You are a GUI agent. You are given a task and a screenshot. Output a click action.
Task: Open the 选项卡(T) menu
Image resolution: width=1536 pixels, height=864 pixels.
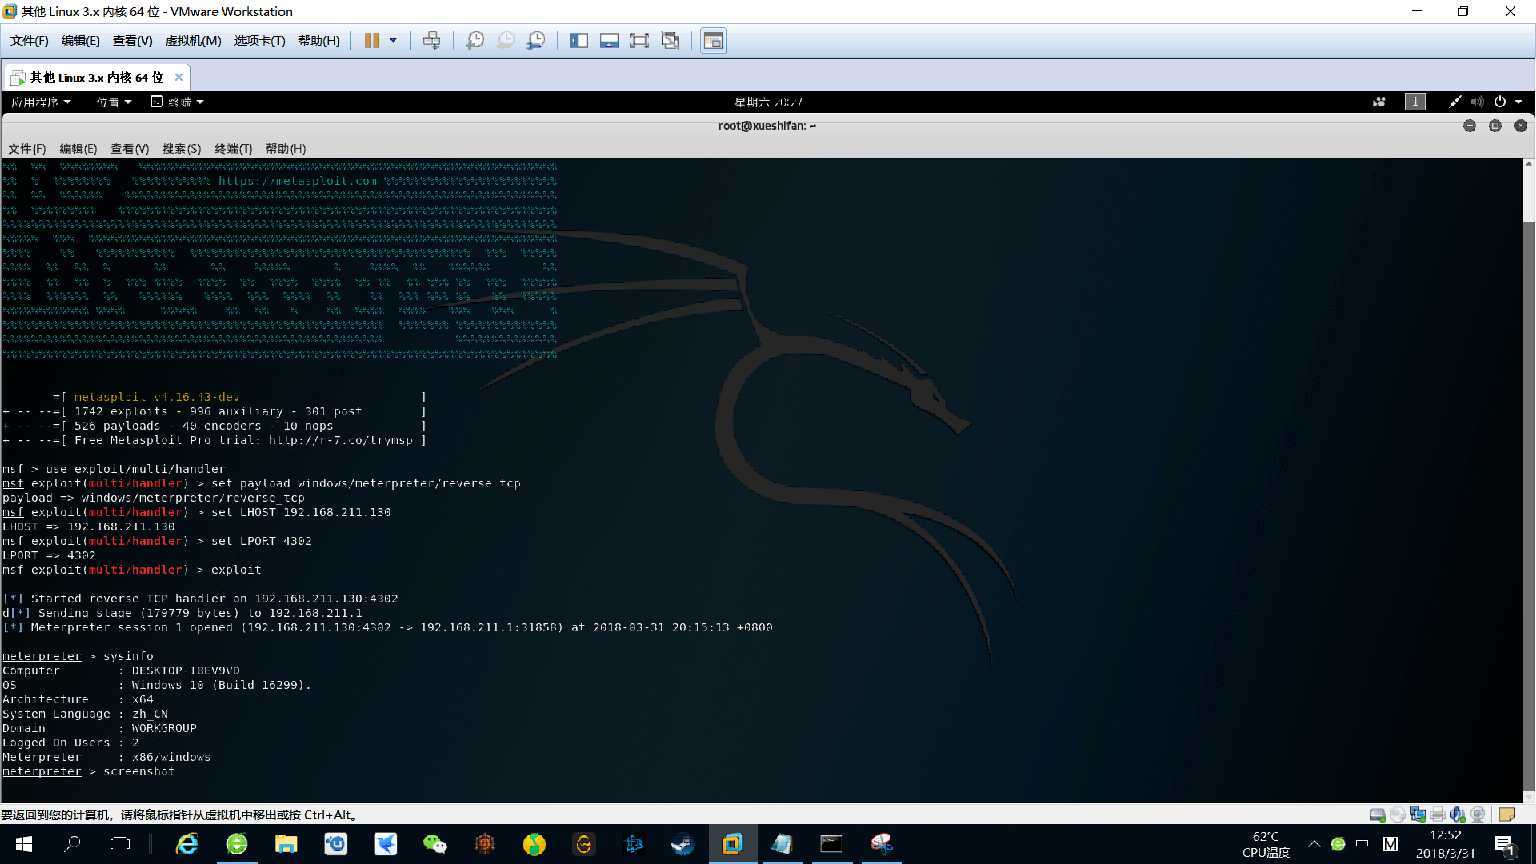(x=259, y=41)
